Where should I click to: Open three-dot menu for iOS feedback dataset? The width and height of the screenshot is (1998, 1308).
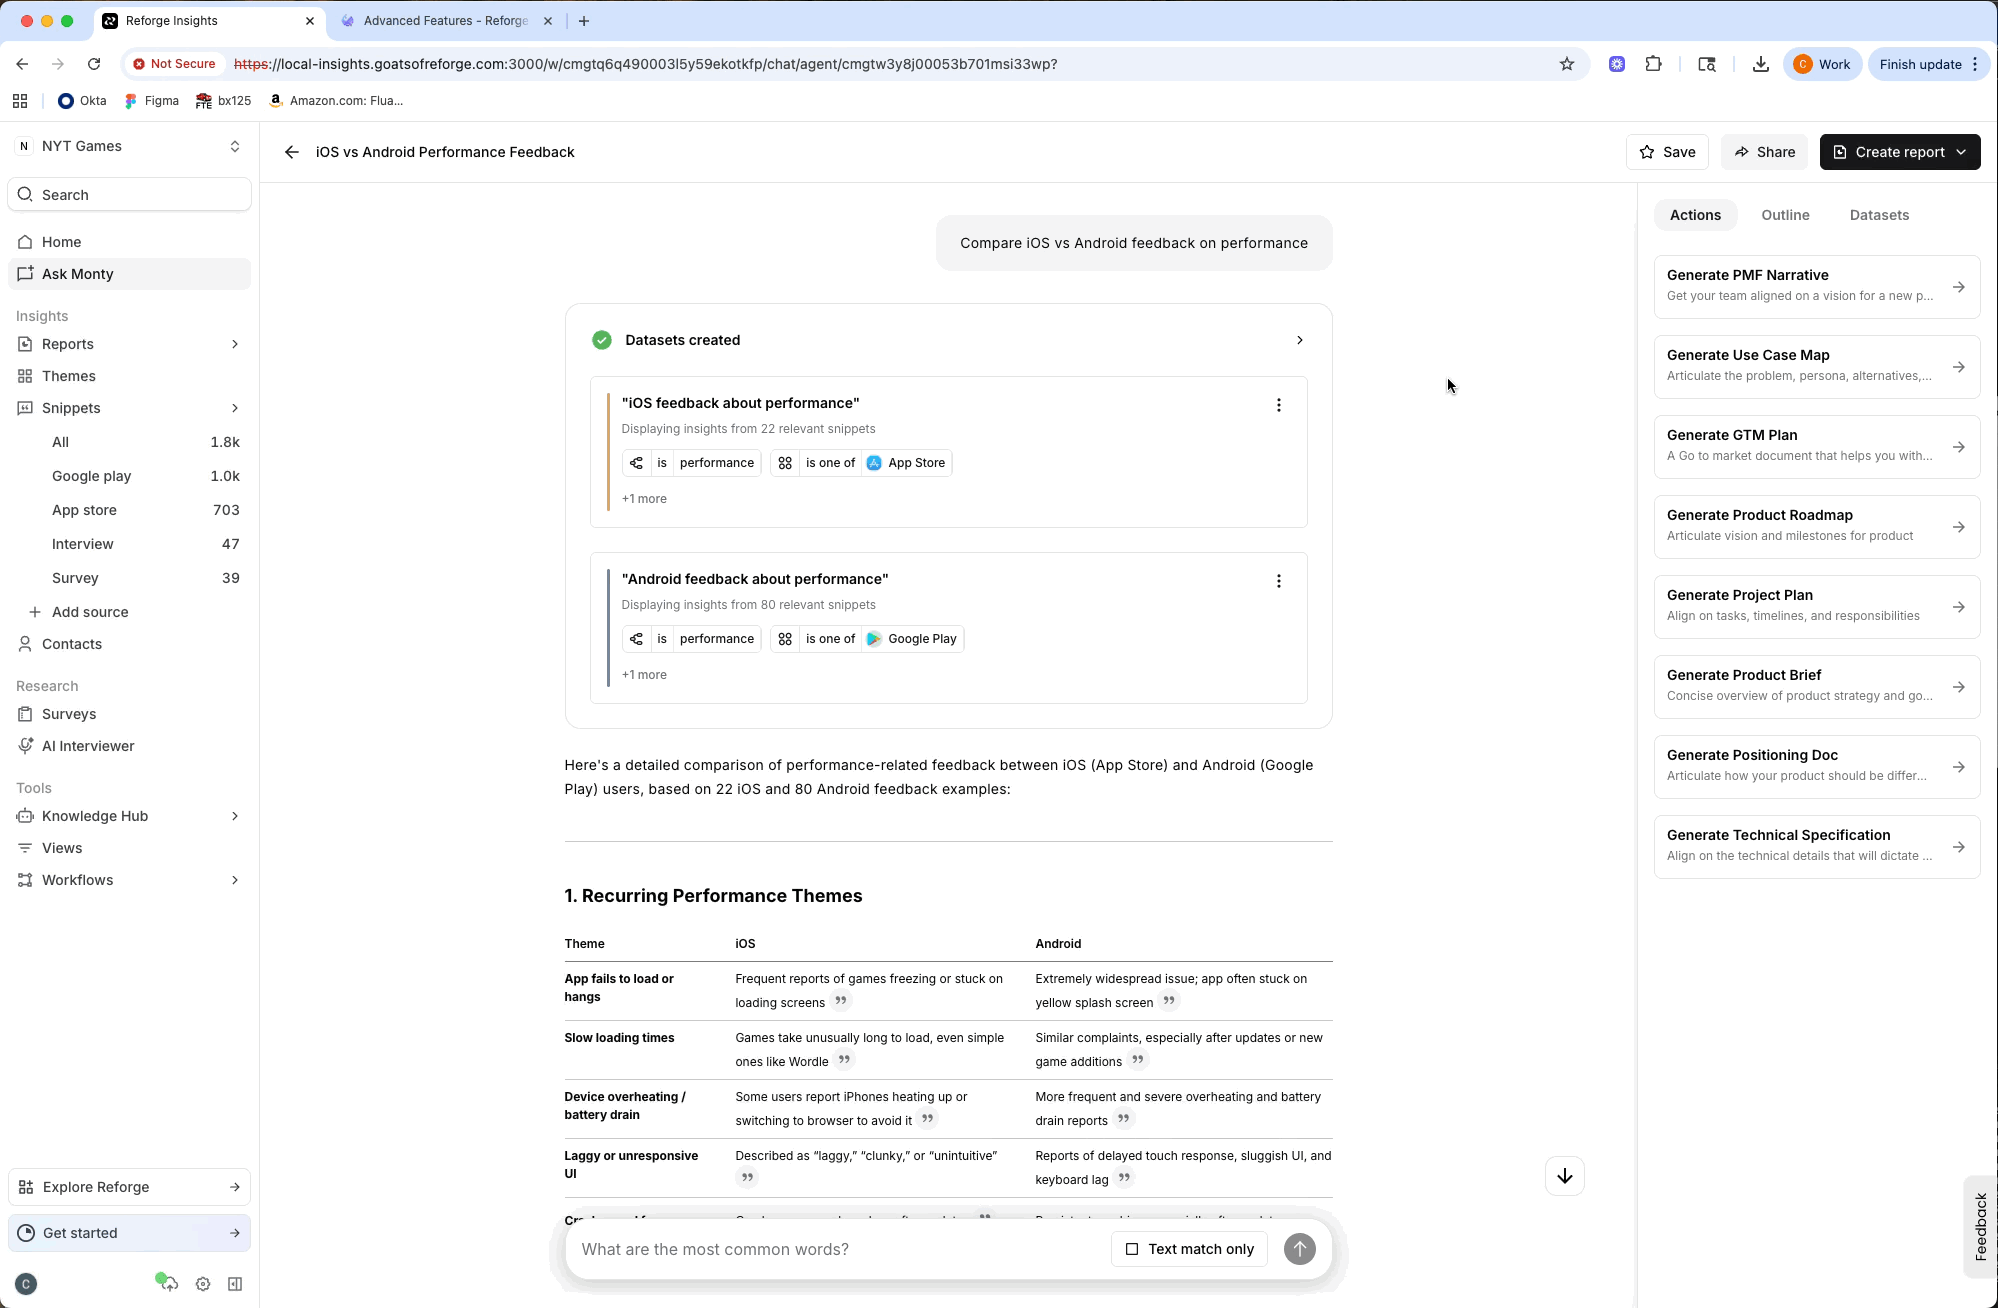(x=1278, y=405)
